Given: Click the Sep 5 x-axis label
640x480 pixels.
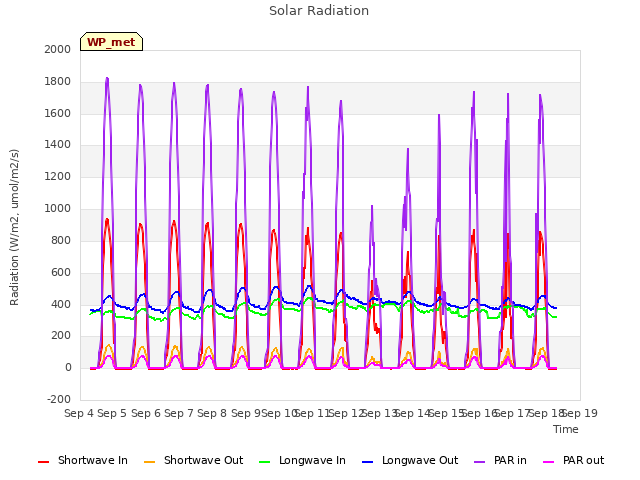Looking at the screenshot, I should pyautogui.click(x=112, y=413).
